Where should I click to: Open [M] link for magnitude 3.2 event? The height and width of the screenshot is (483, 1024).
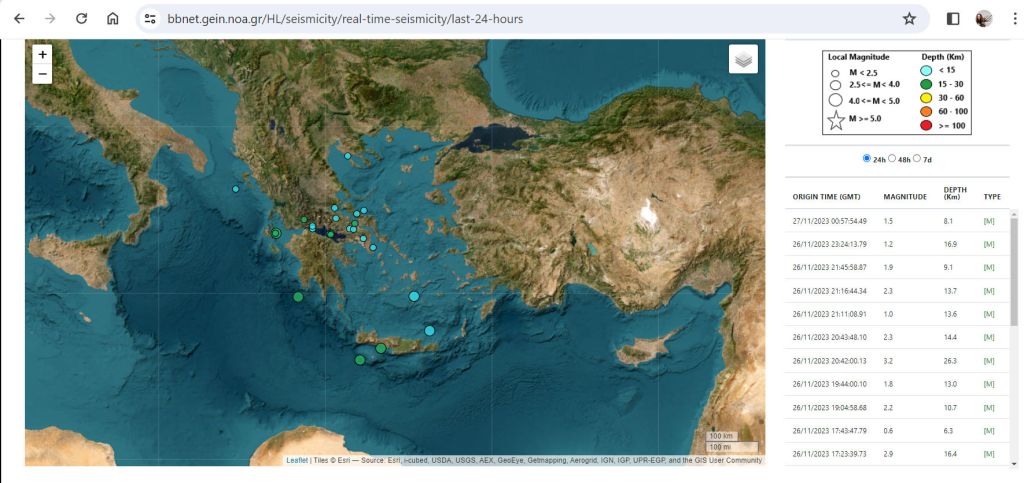[x=989, y=361]
